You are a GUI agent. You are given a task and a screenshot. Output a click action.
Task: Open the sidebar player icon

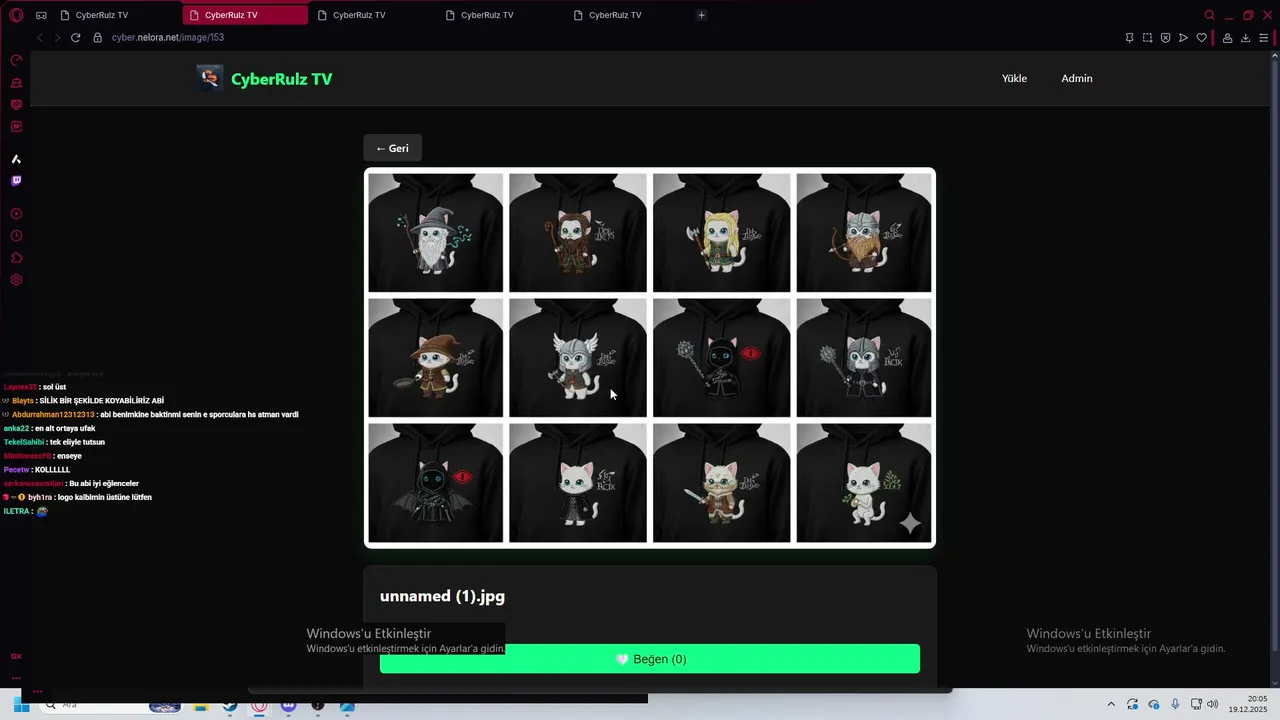pyautogui.click(x=16, y=214)
